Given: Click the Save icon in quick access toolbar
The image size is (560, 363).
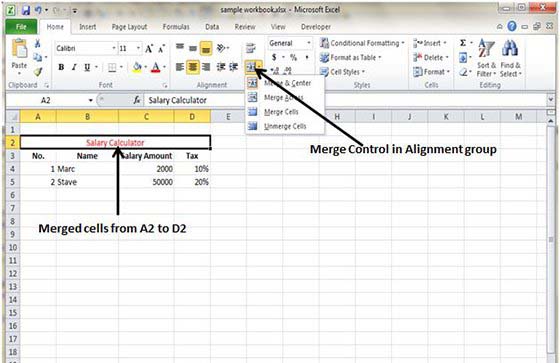Looking at the screenshot, I should tap(26, 10).
